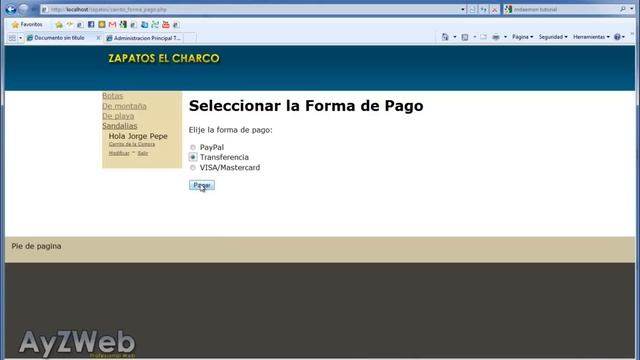Viewport: 640px width, 360px height.
Task: Switch to the Documento sin título tab
Action: [59, 38]
